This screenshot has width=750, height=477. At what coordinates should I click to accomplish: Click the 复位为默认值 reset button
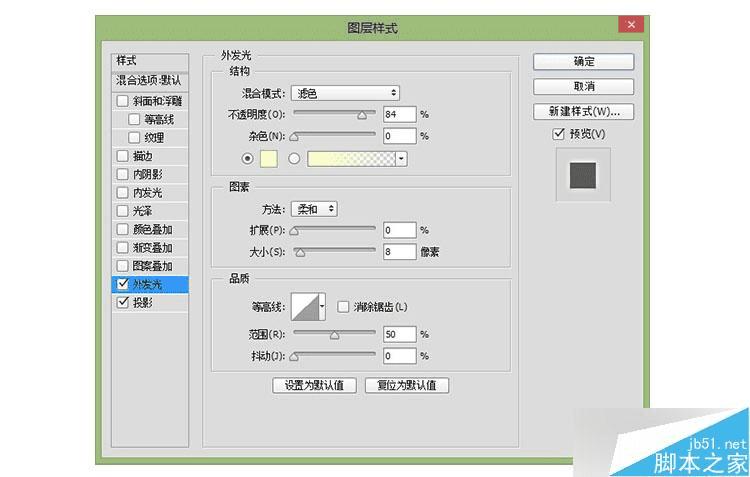[x=407, y=385]
